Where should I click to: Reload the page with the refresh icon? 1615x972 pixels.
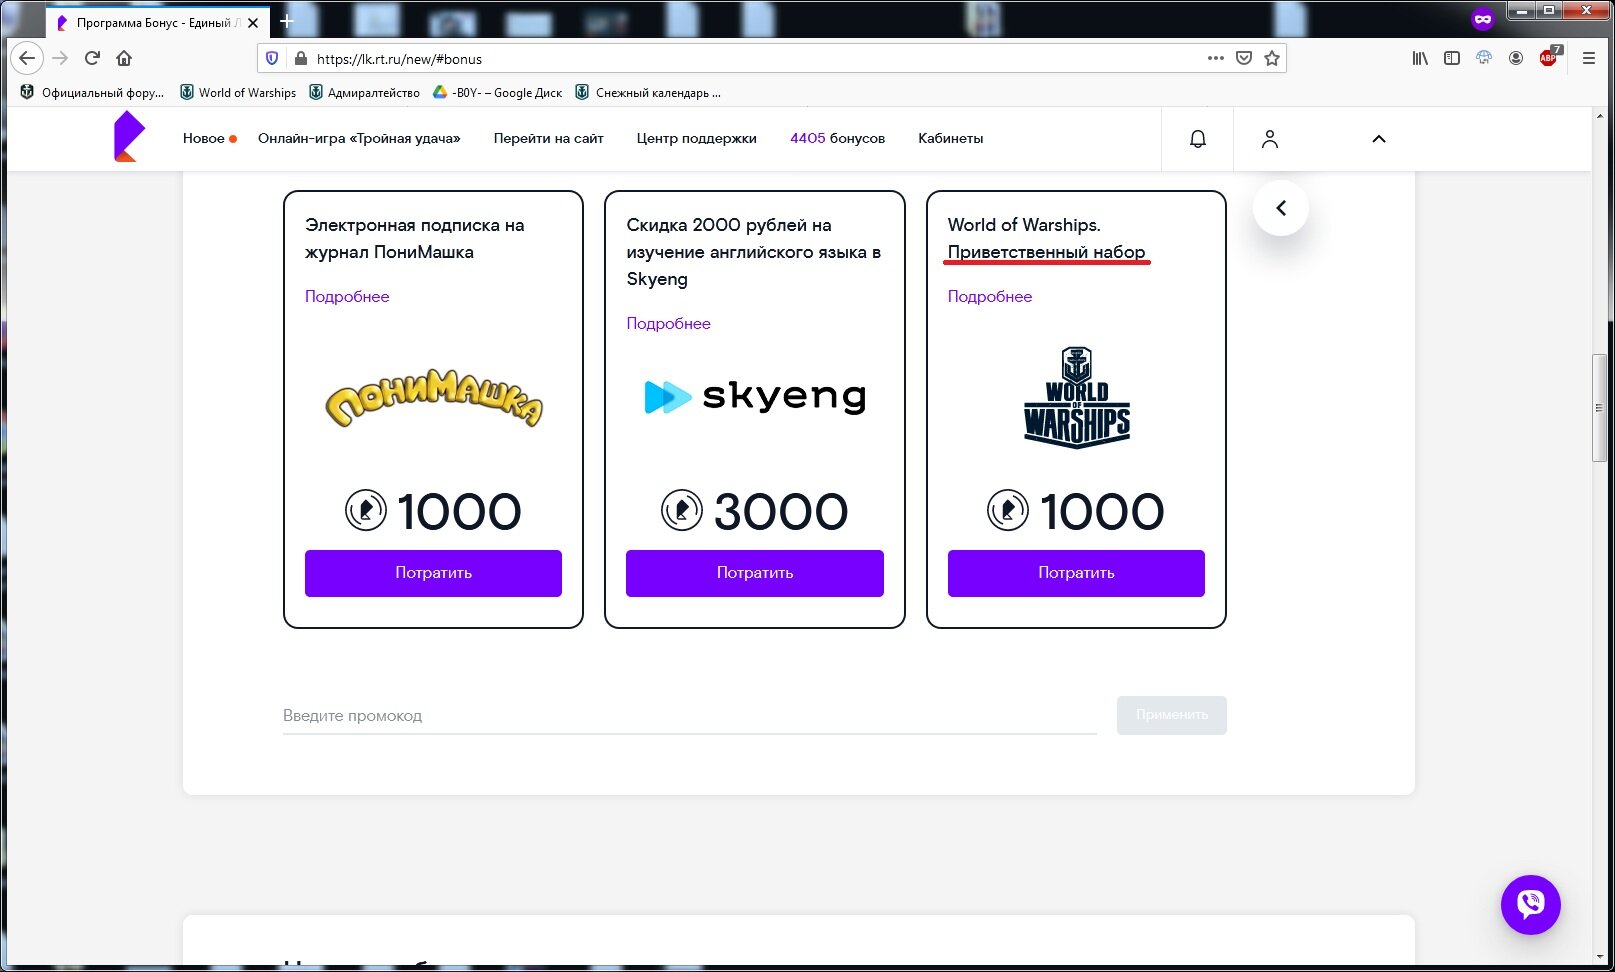coord(92,58)
